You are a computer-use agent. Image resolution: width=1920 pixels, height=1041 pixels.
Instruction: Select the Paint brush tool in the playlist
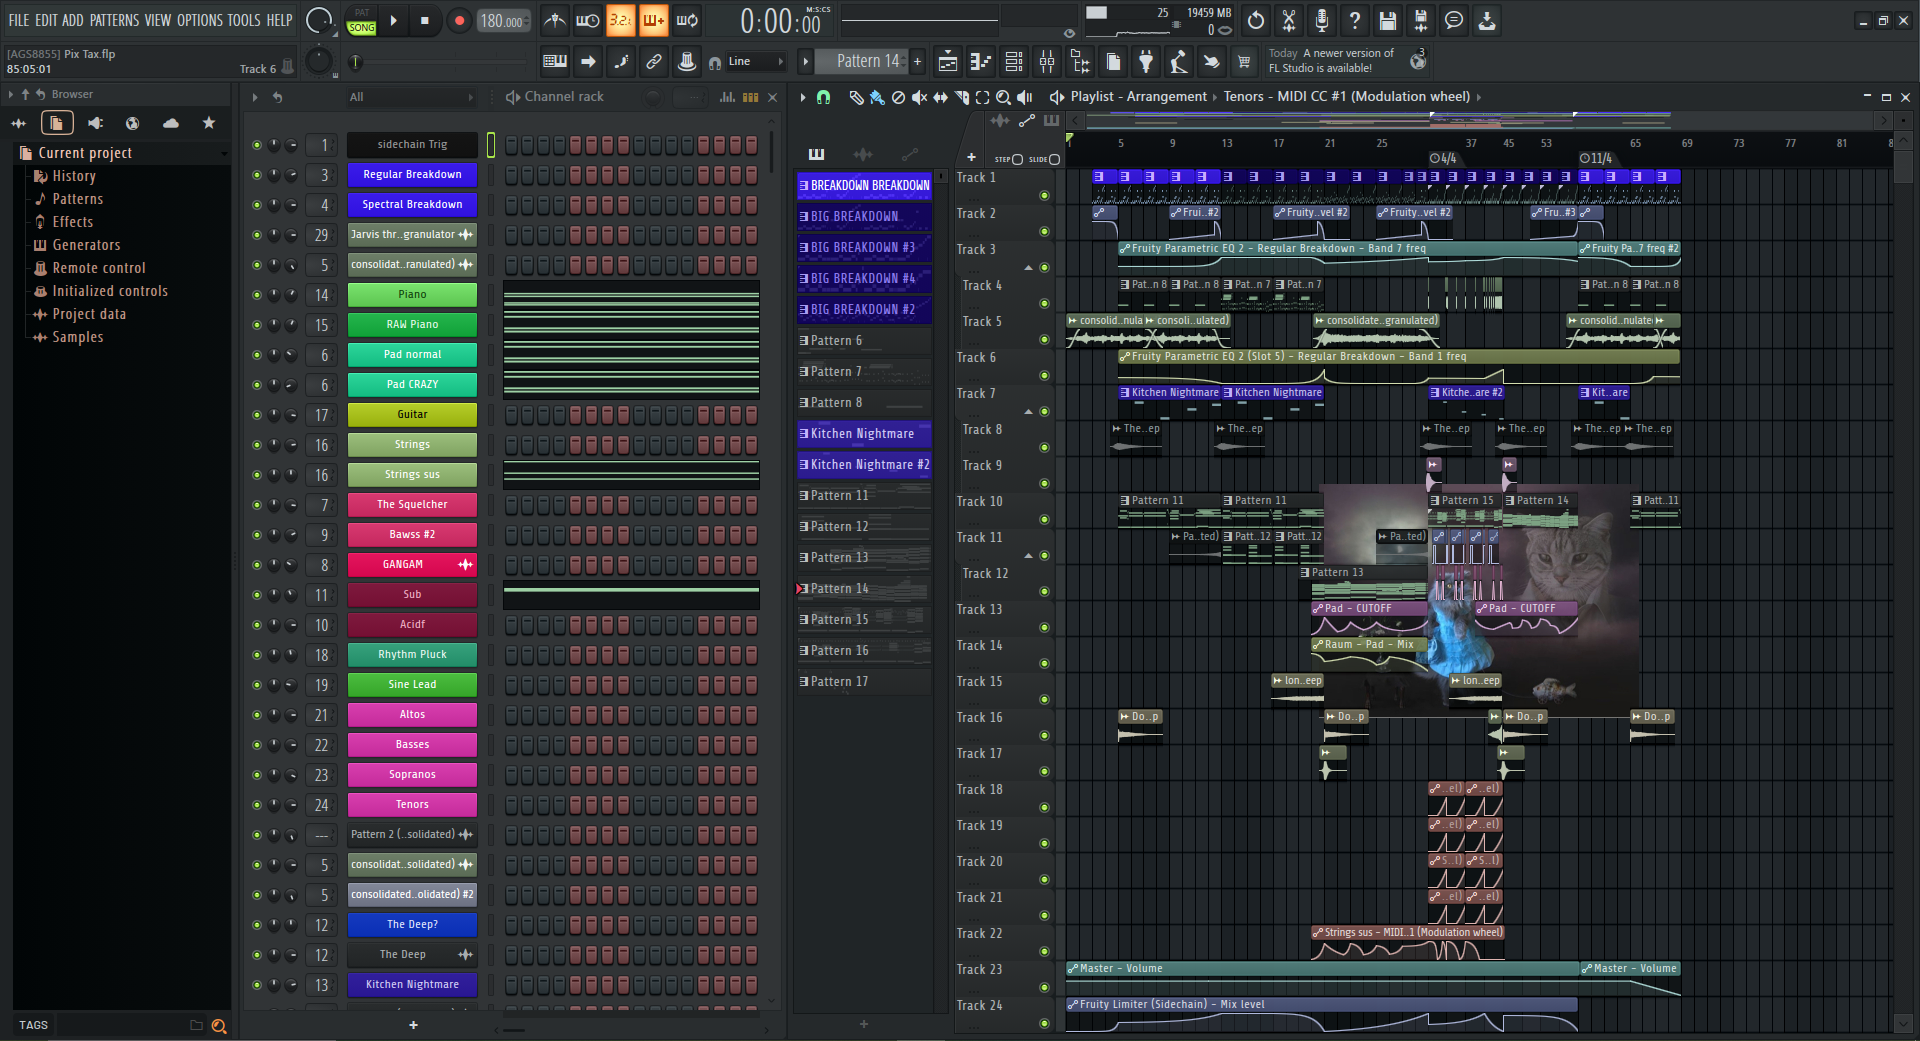pos(877,97)
